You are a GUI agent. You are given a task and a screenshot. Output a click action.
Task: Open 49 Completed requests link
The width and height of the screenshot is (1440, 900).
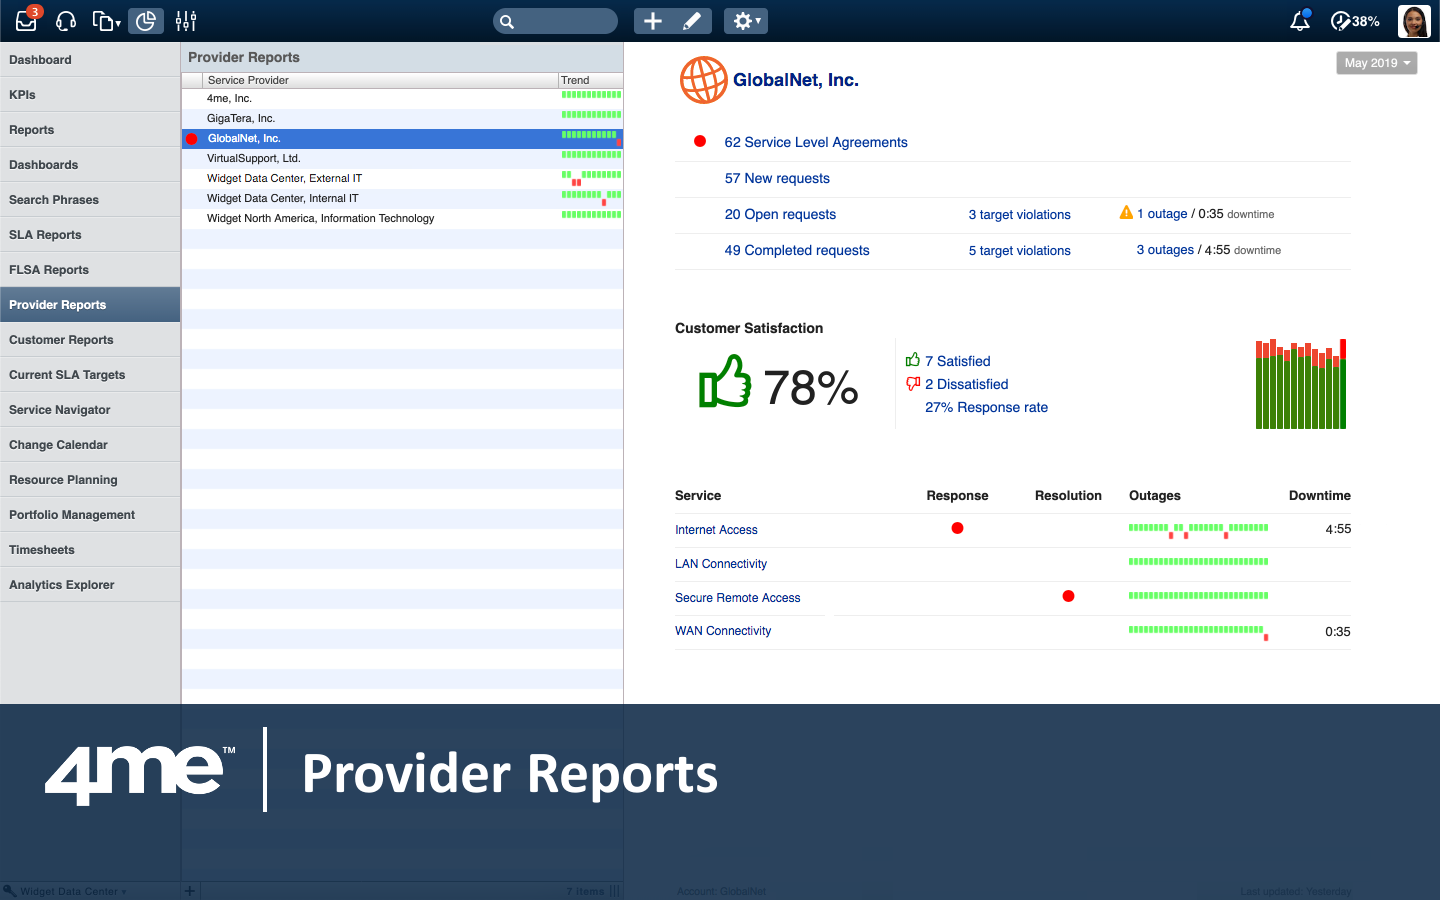[797, 251]
